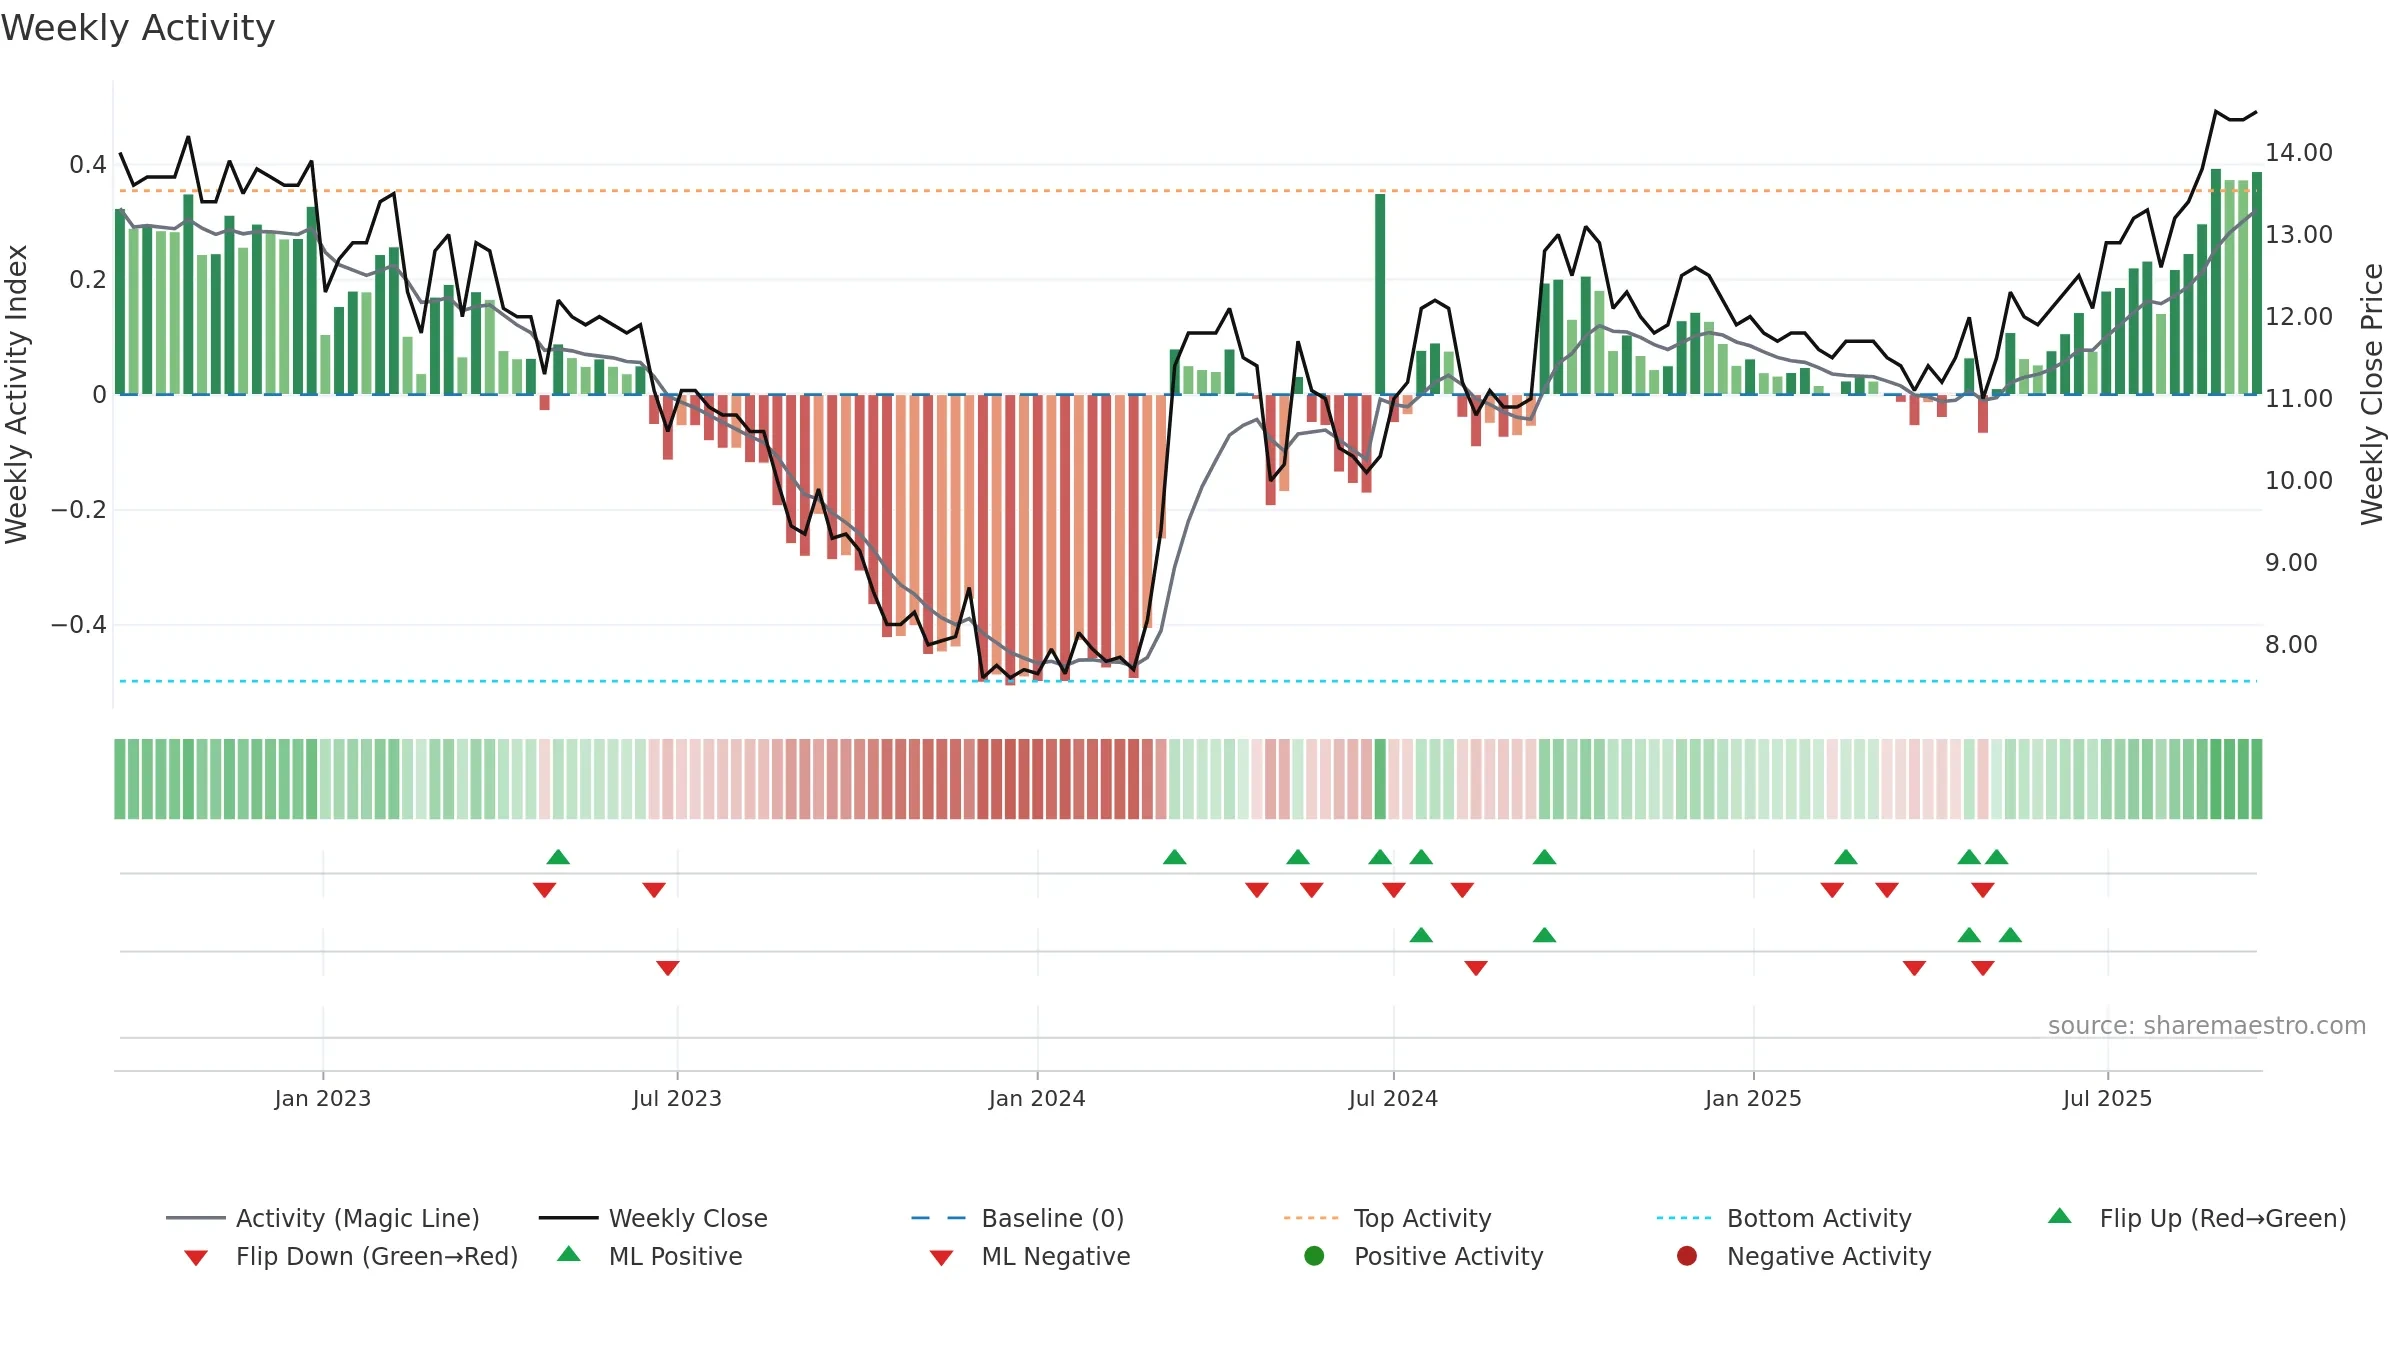The height and width of the screenshot is (1350, 2400).
Task: Click the Positive Activity green circle icon
Action: tap(1314, 1256)
